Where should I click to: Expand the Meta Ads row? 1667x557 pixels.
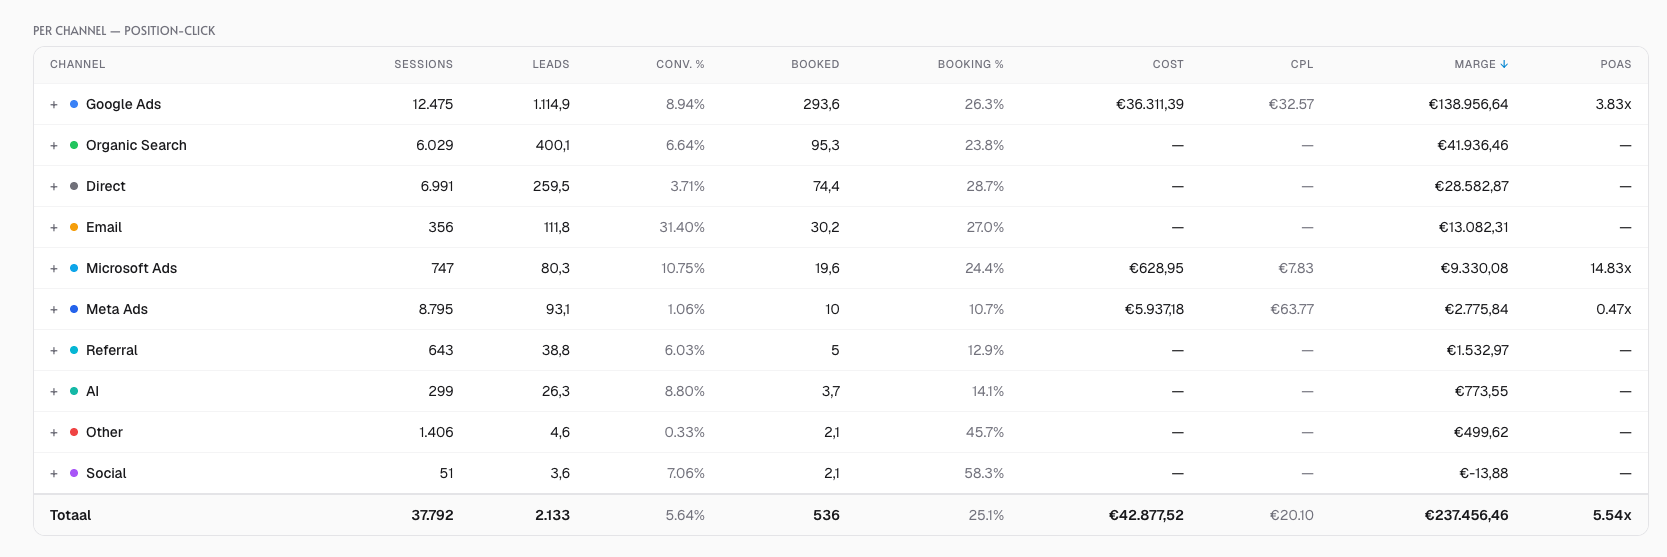coord(54,310)
